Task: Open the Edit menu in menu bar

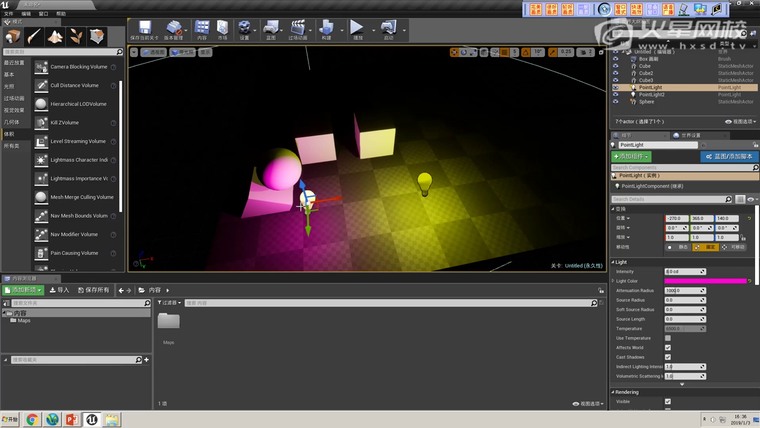Action: (x=26, y=14)
